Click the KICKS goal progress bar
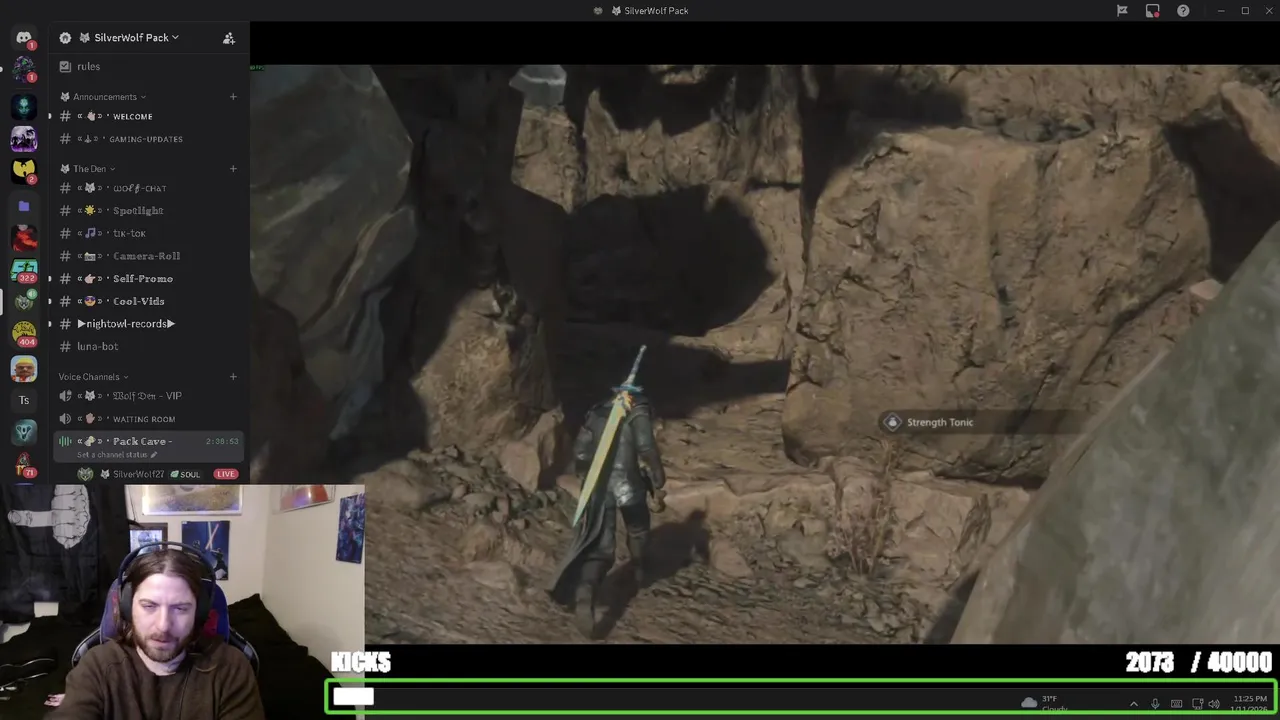The image size is (1280, 720). (x=800, y=697)
